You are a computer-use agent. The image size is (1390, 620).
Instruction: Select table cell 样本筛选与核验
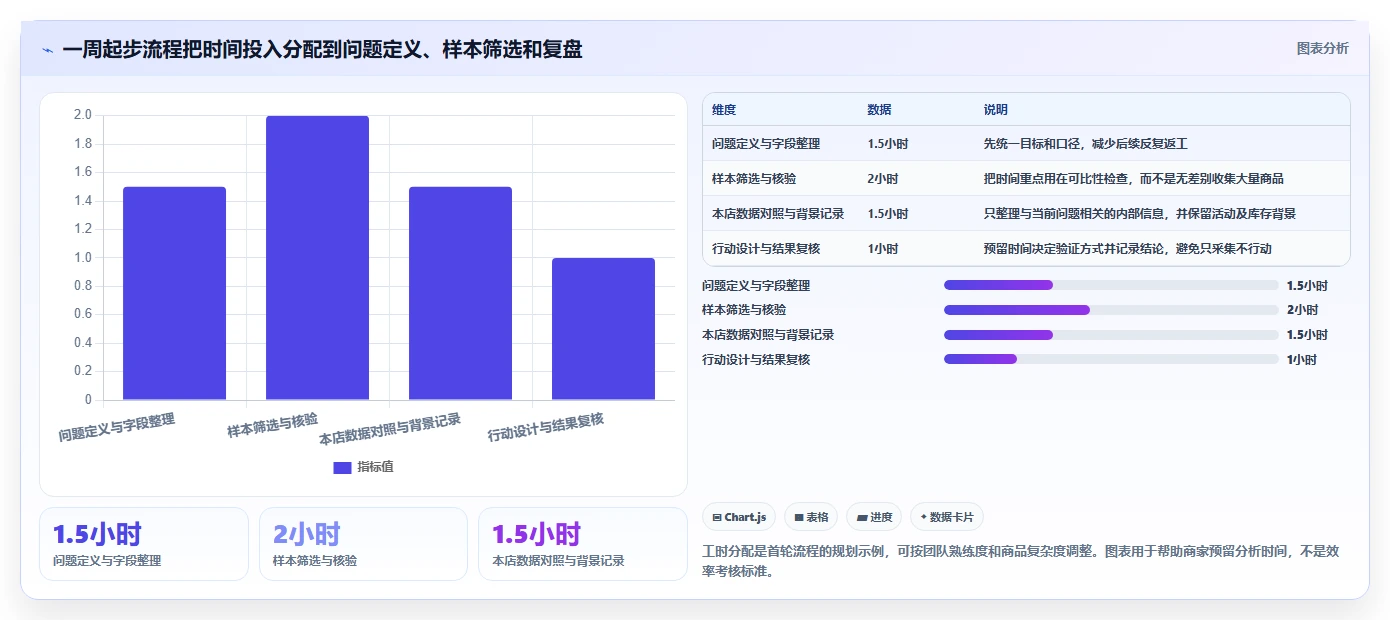[754, 179]
